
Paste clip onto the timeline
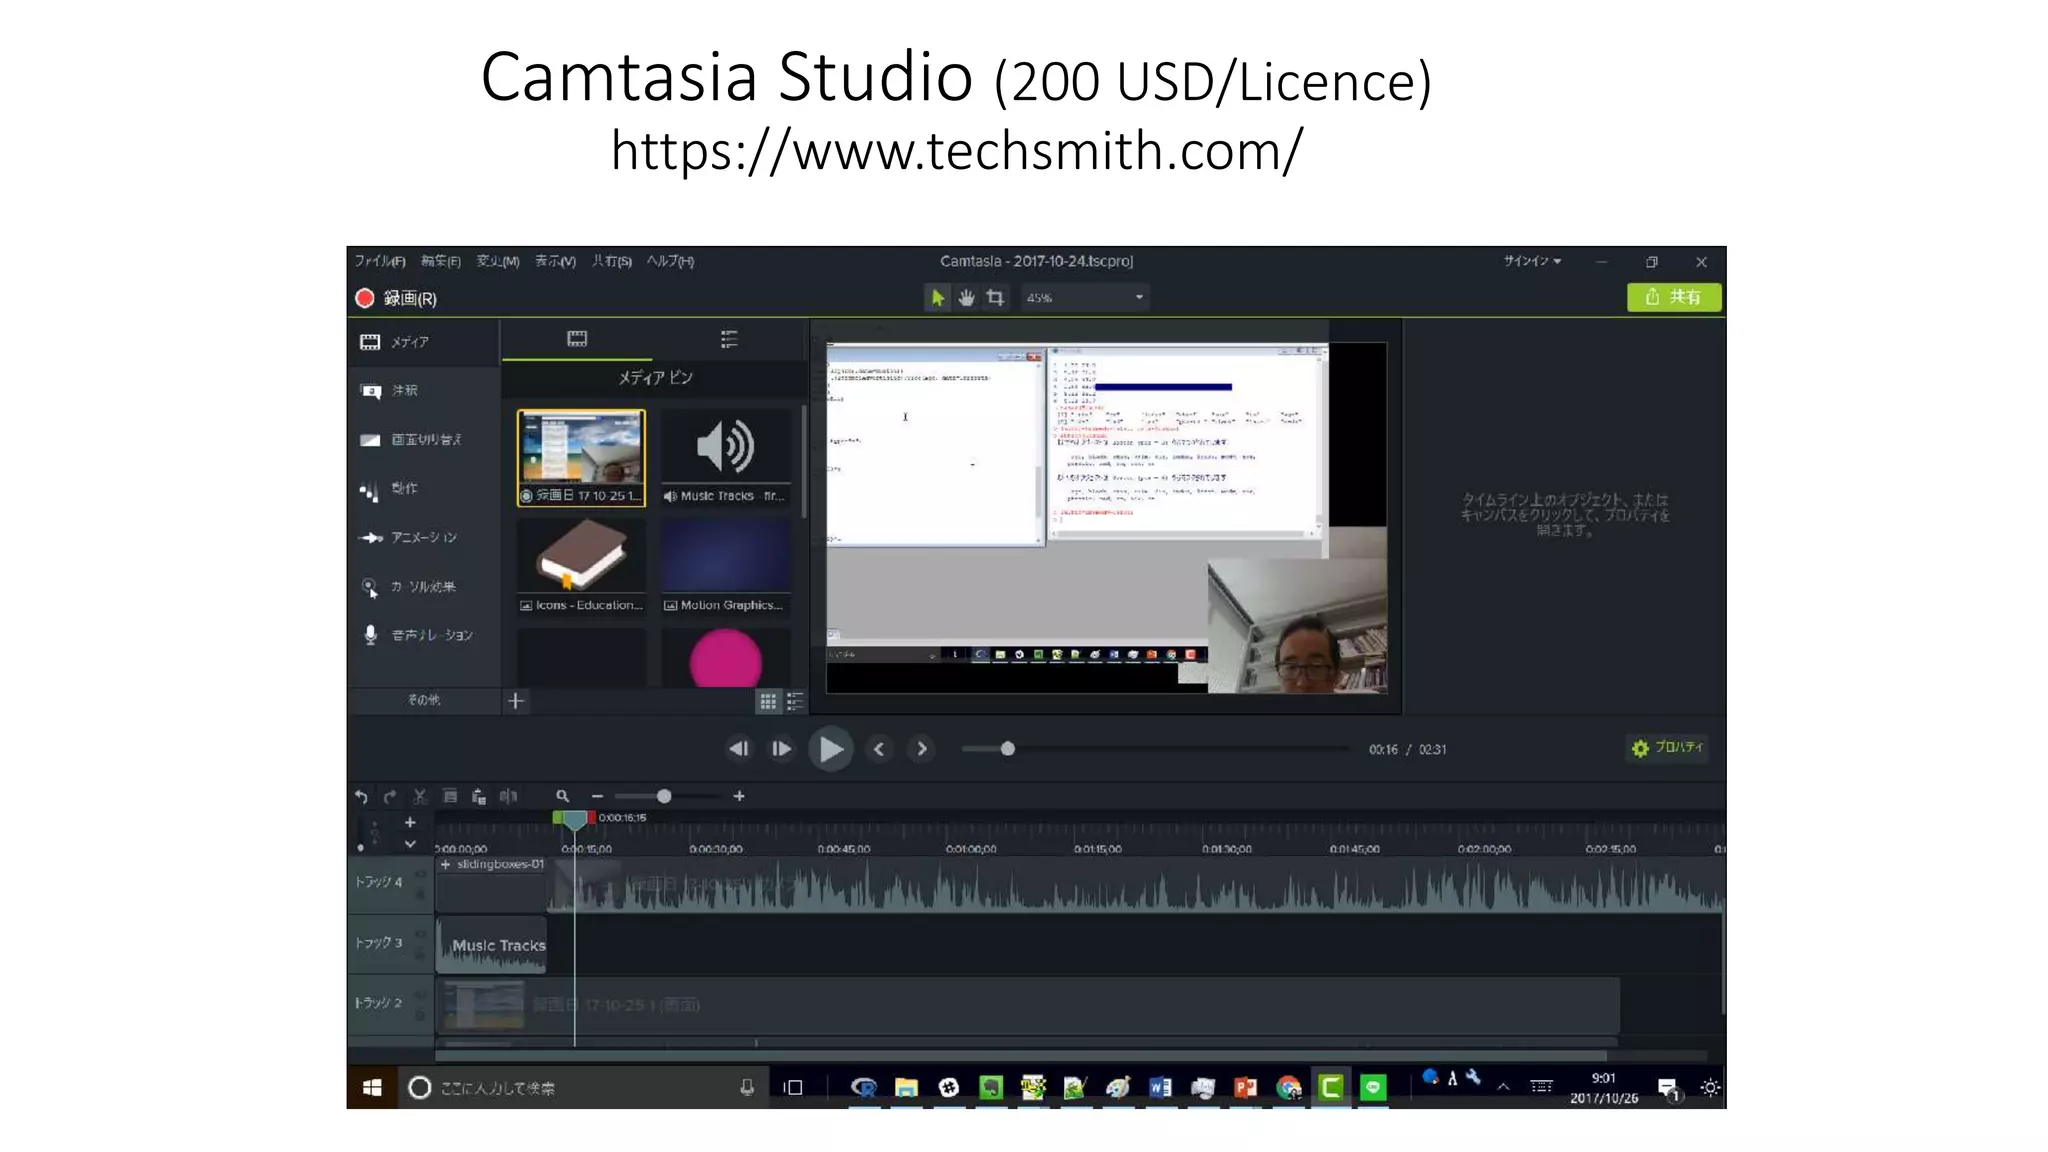pos(479,797)
